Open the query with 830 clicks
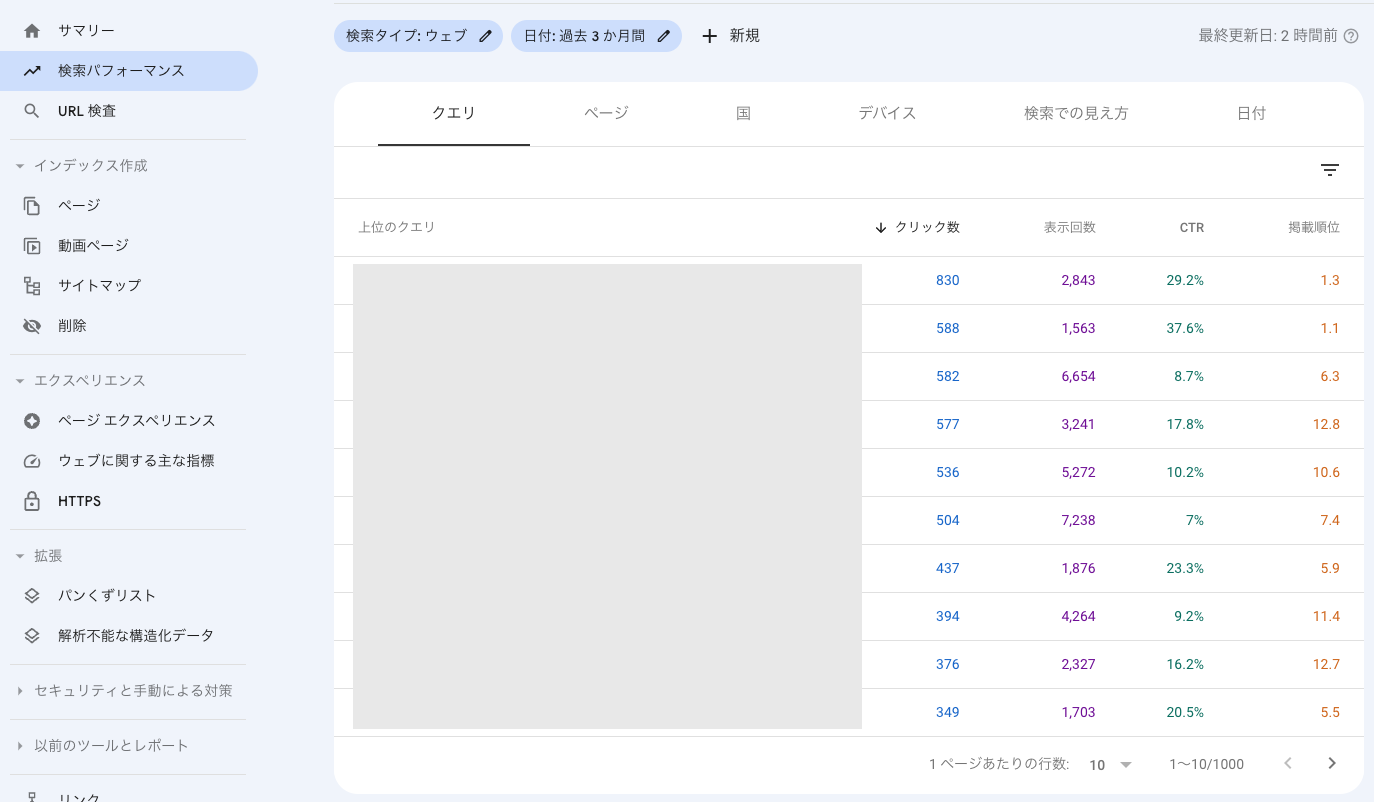The image size is (1374, 802). (x=947, y=280)
